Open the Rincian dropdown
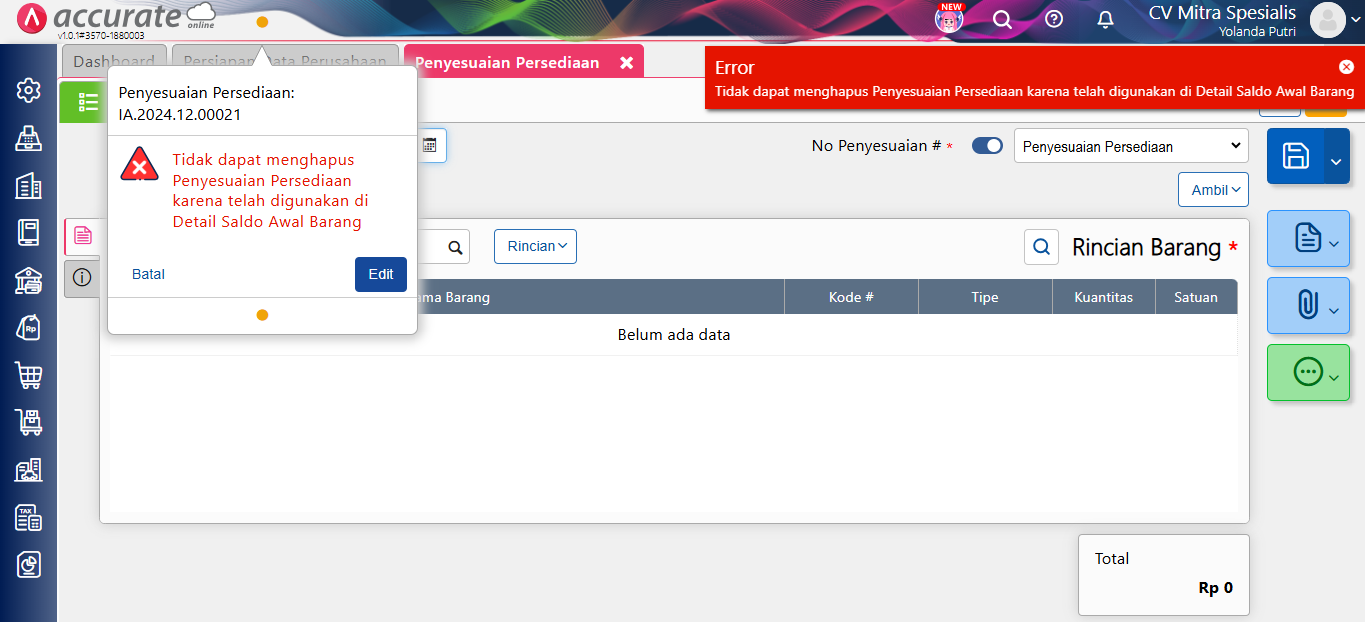 pos(535,246)
